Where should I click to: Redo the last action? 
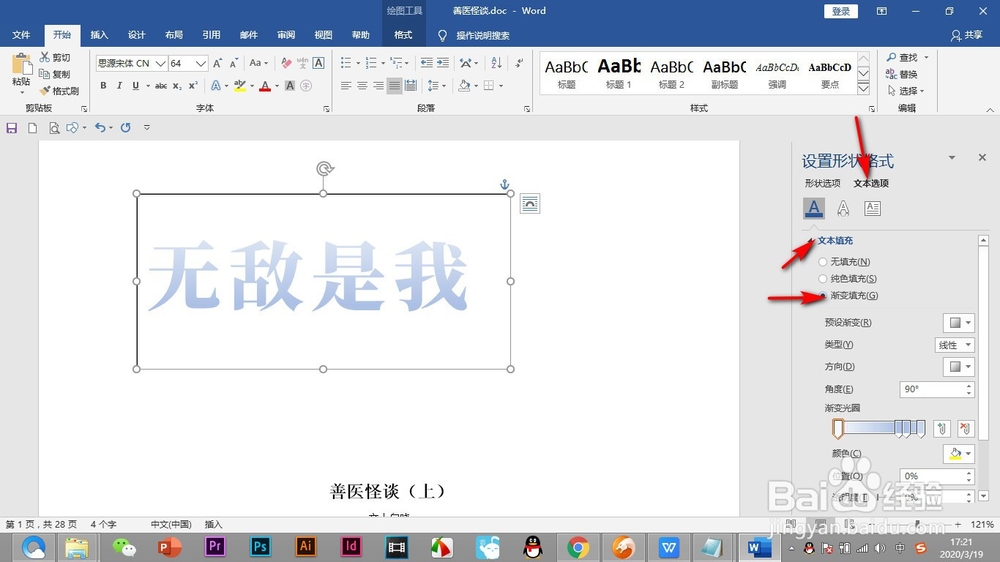(x=126, y=128)
